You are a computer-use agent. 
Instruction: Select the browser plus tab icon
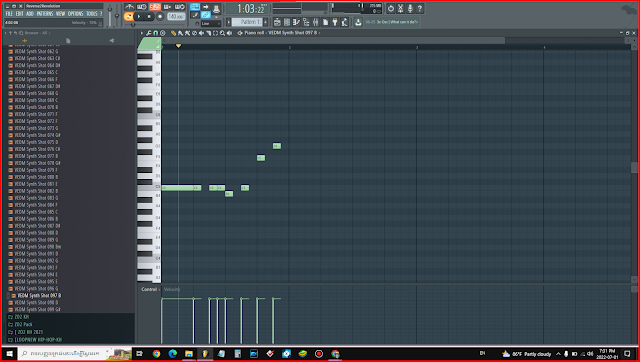pyautogui.click(x=24, y=40)
